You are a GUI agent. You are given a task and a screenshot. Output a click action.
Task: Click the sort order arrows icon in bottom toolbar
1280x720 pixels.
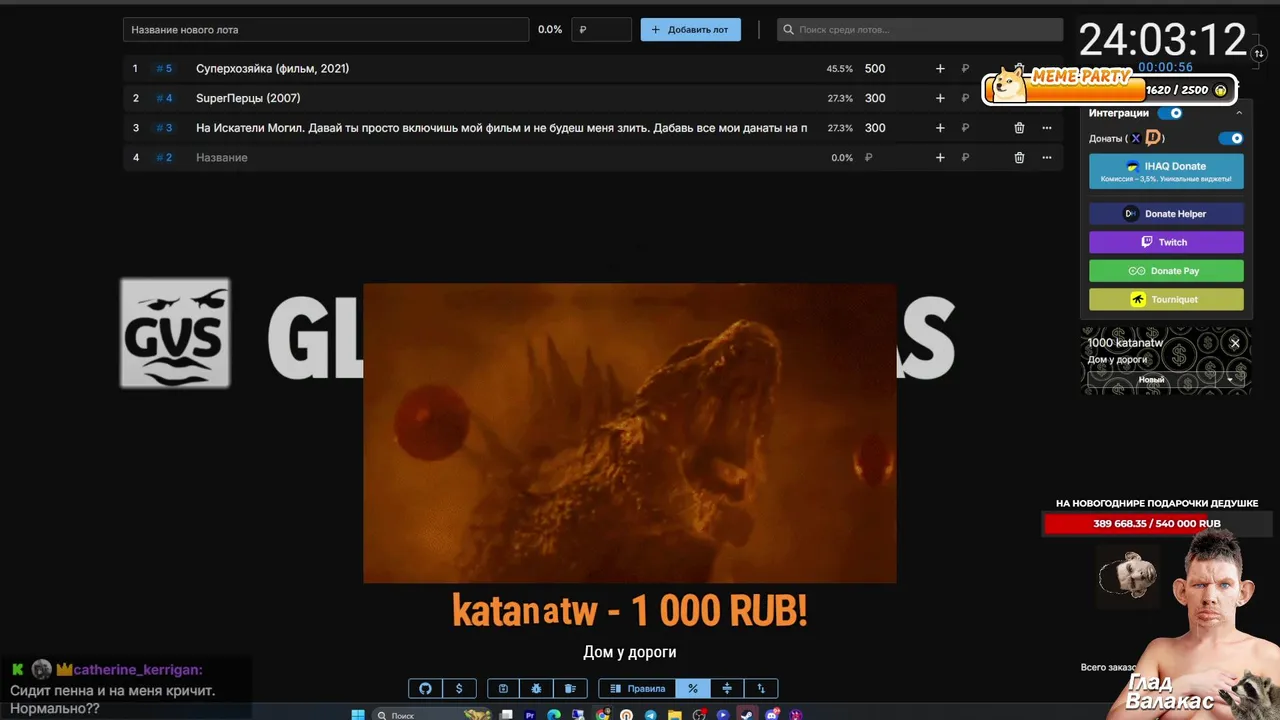click(x=761, y=688)
